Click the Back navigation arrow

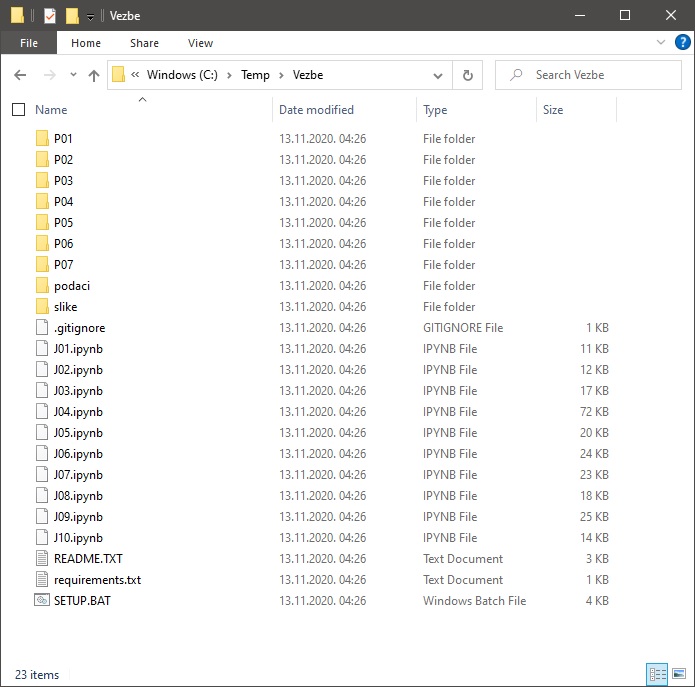pos(20,75)
